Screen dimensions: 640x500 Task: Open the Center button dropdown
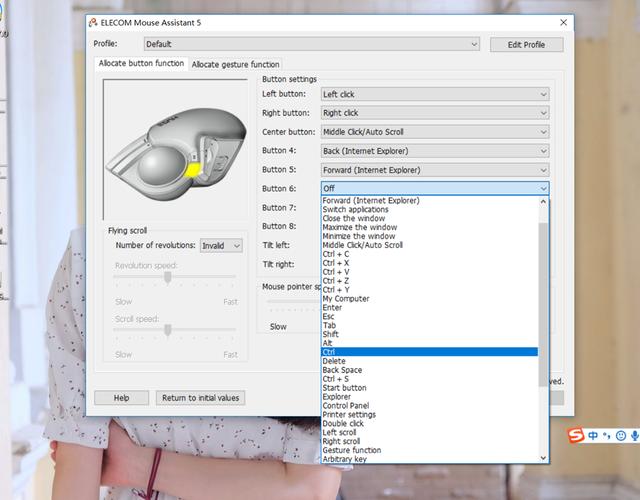pos(435,132)
